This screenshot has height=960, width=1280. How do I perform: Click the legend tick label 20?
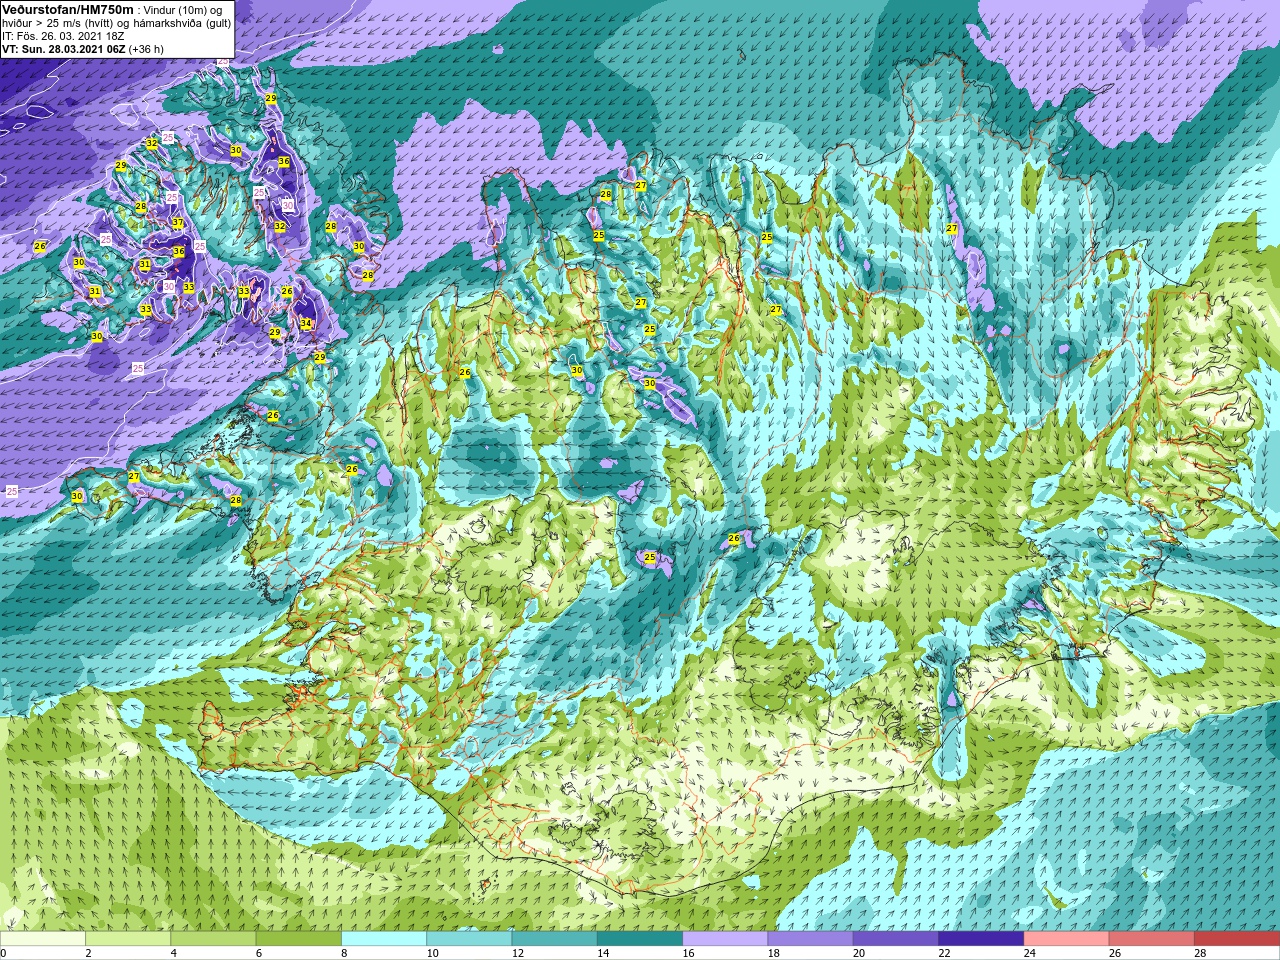[x=859, y=953]
